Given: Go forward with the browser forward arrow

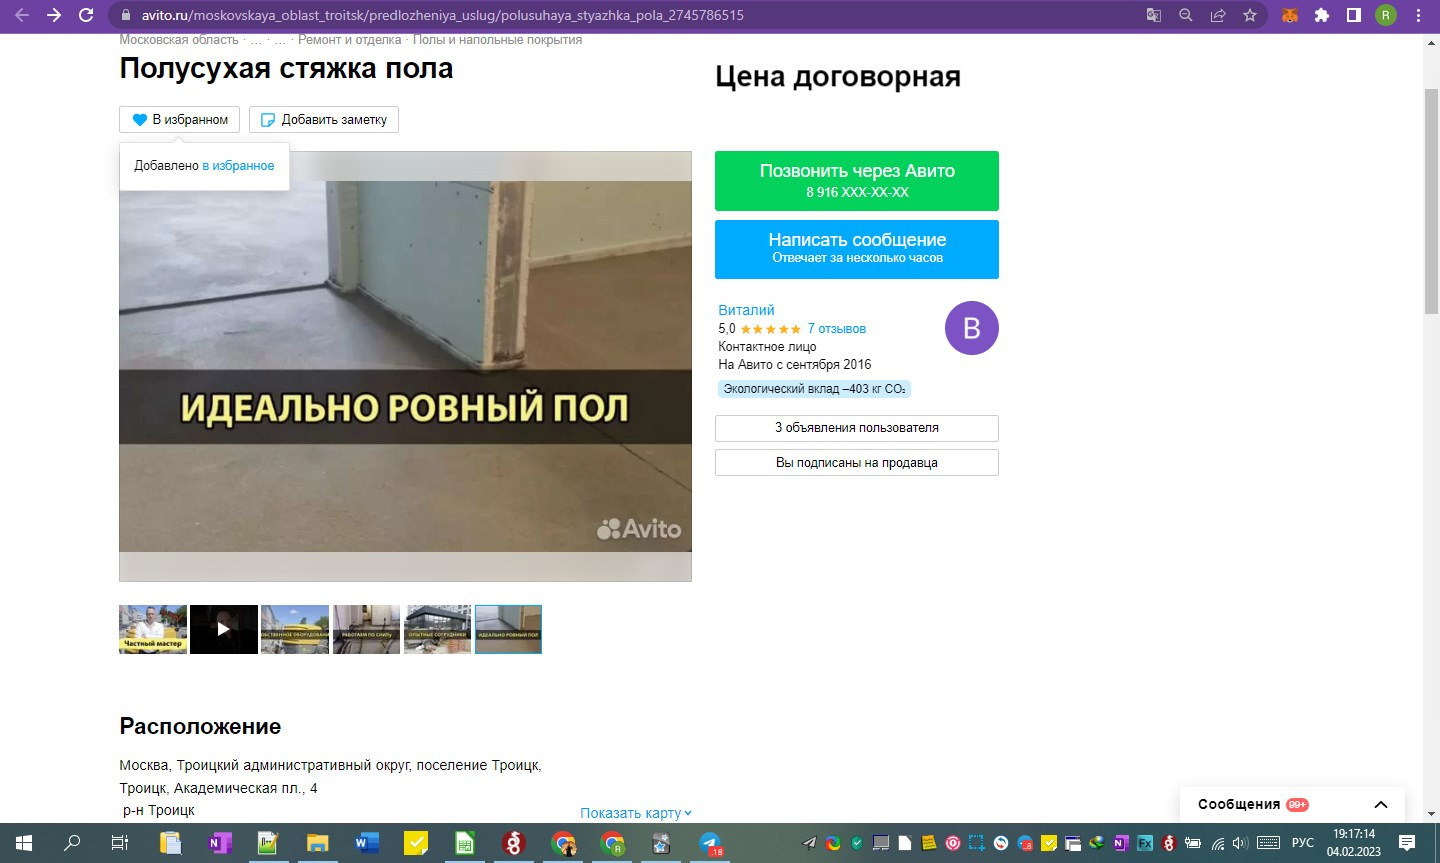Looking at the screenshot, I should (54, 15).
